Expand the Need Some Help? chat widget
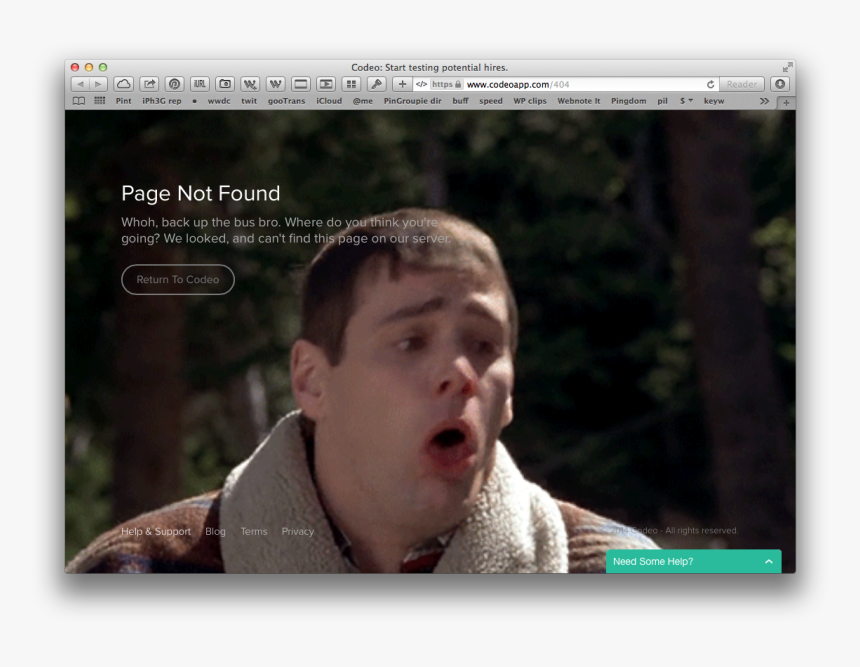The height and width of the screenshot is (667, 860). tap(693, 561)
